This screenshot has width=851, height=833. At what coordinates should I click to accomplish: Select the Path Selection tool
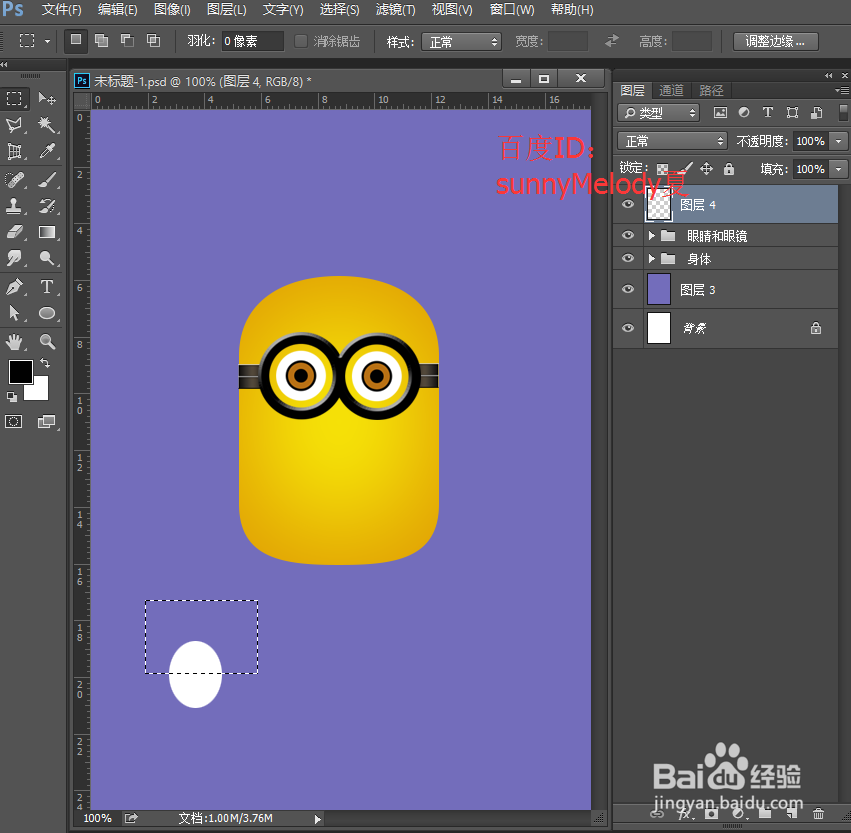15,313
